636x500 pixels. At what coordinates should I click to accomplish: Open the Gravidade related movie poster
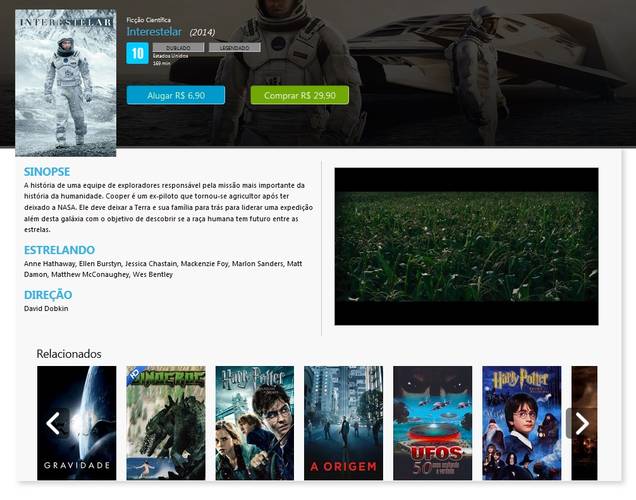(77, 423)
